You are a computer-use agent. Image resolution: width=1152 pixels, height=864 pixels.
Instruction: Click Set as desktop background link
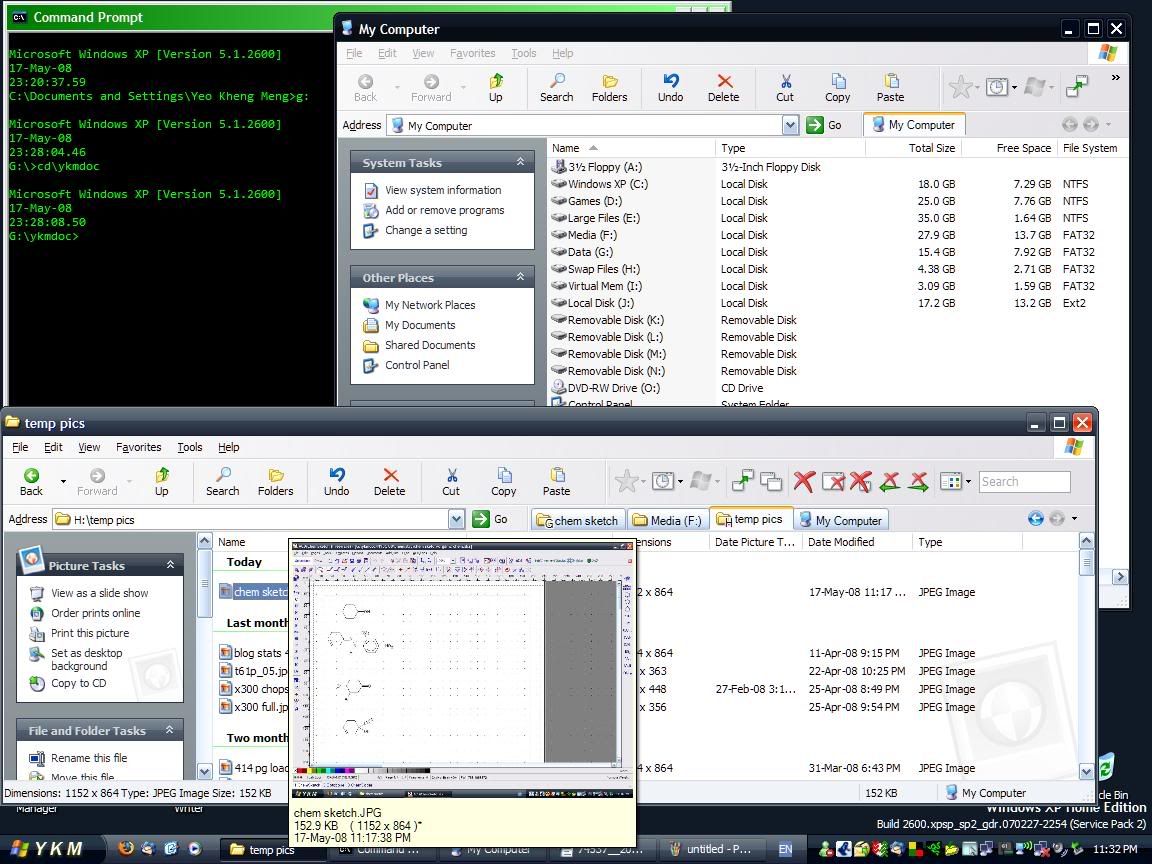coord(87,659)
